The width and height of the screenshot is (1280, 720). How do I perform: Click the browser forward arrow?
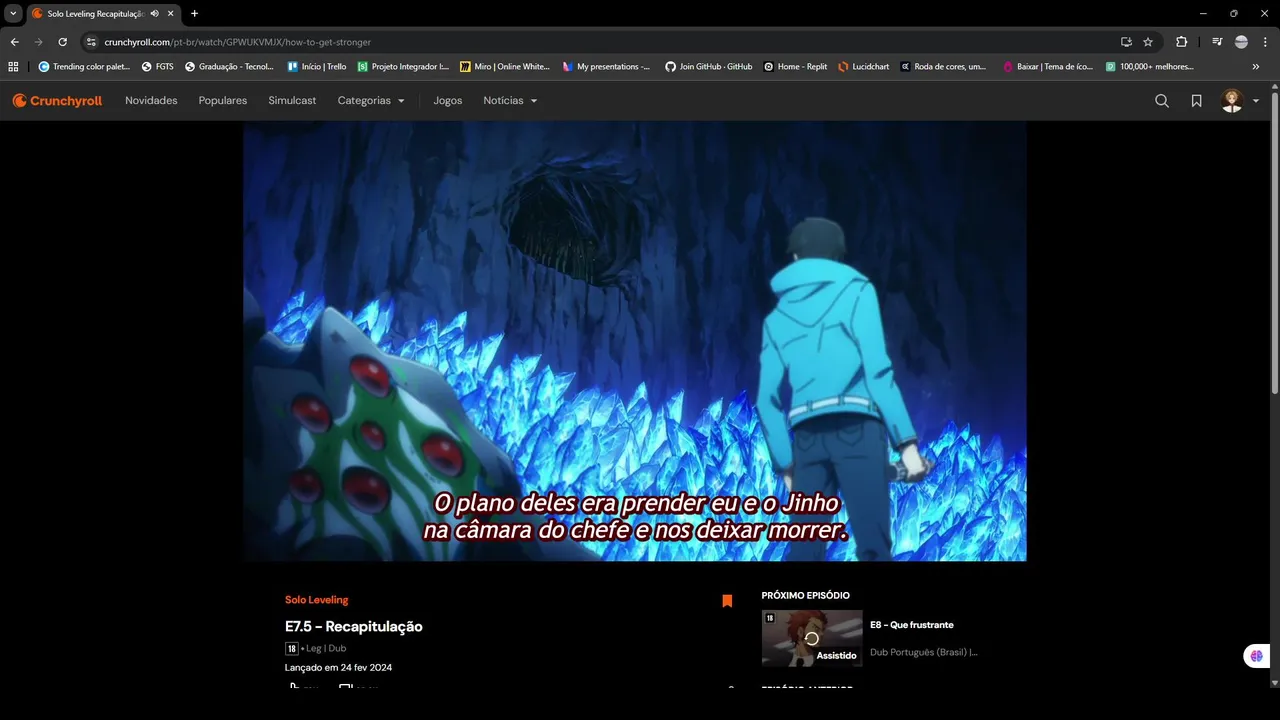pos(38,42)
